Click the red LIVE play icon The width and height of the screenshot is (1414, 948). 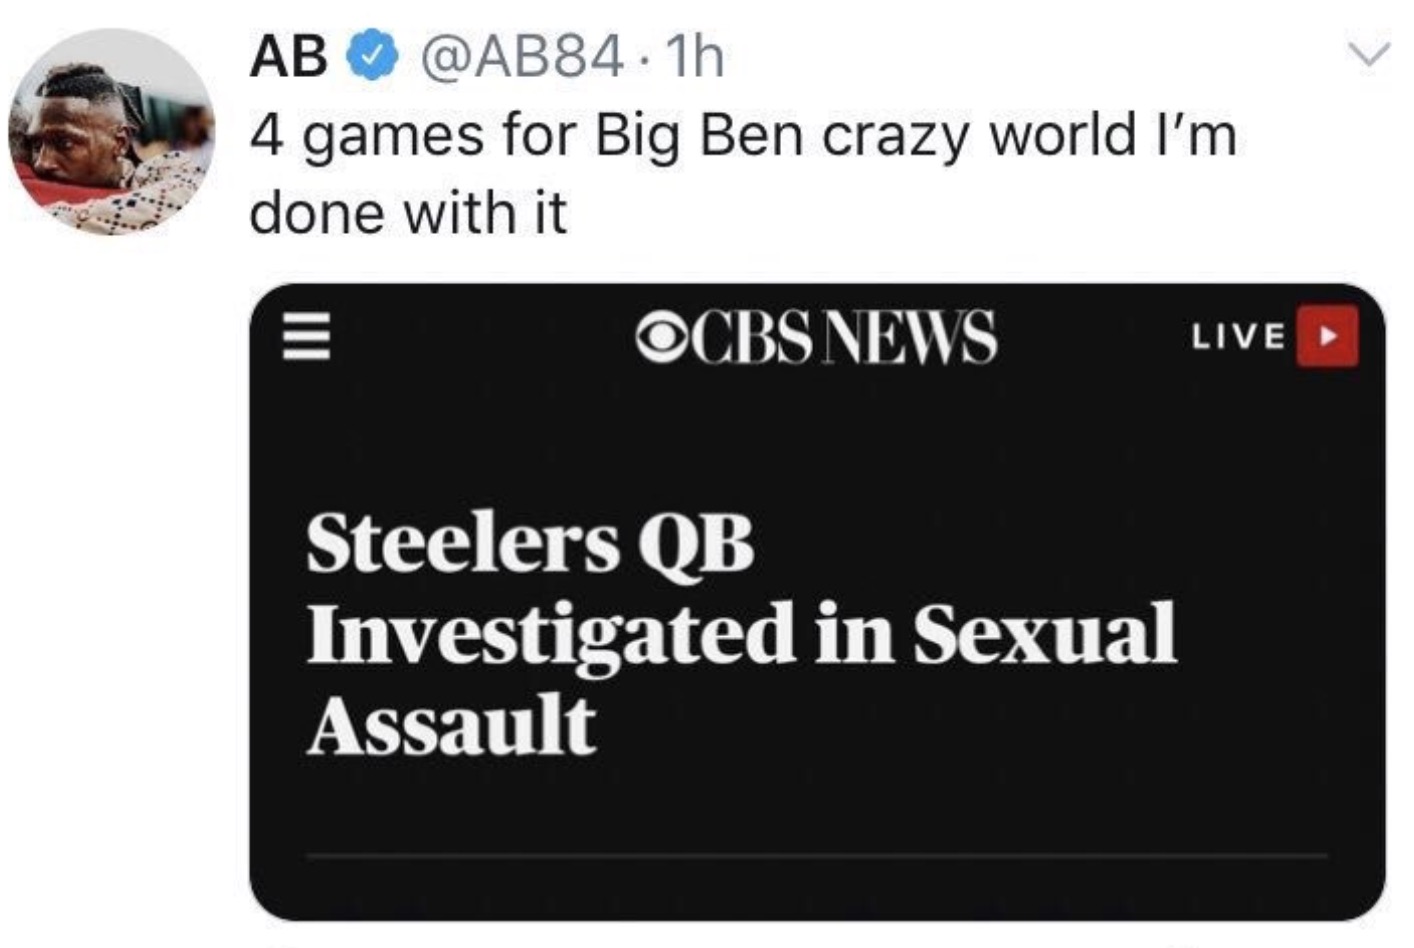(1327, 336)
